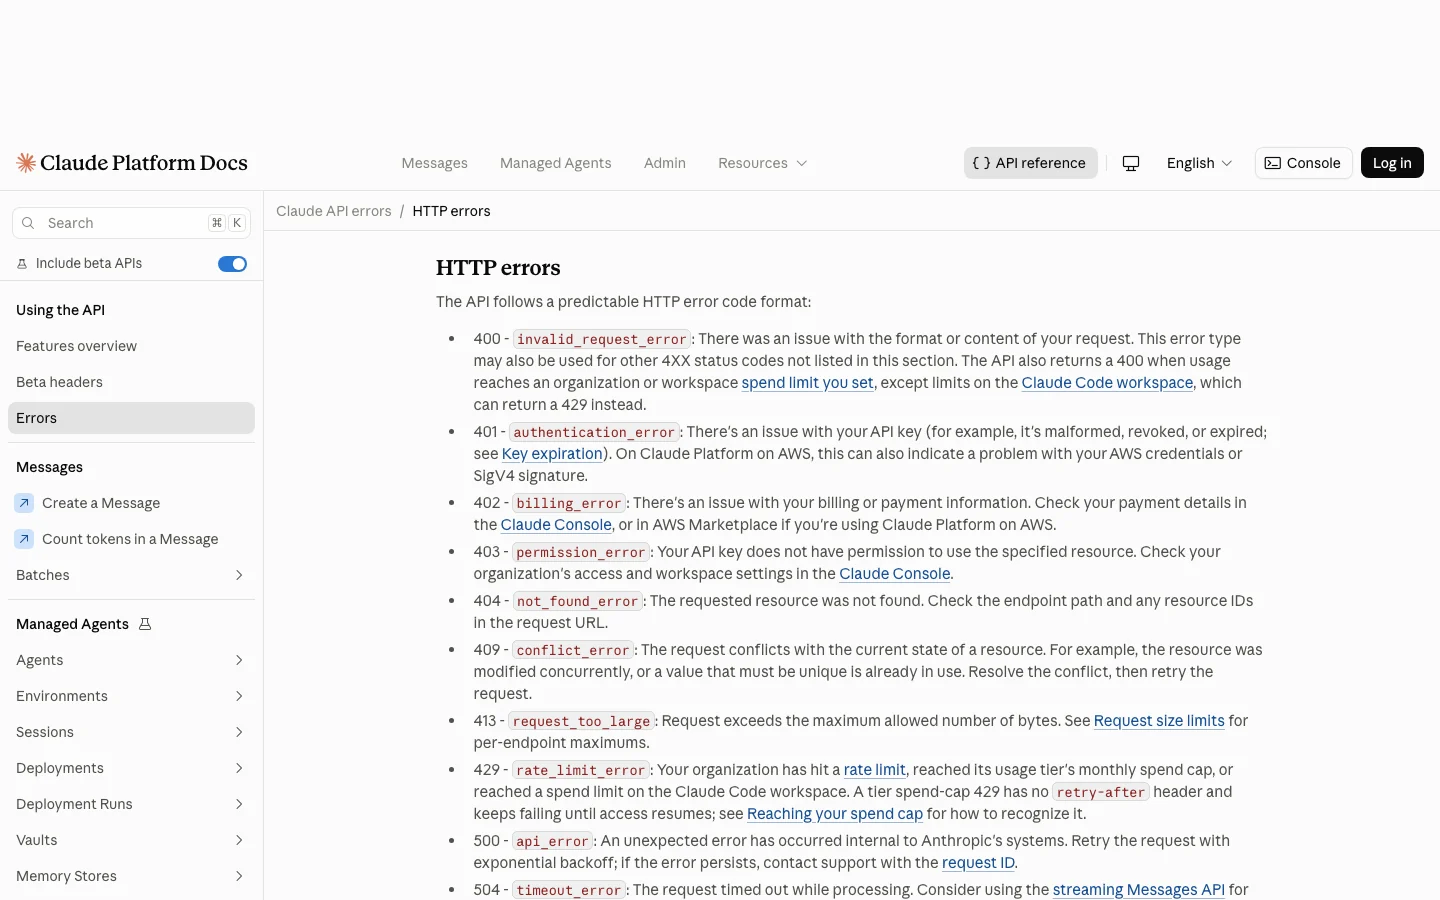Open the Console button
The width and height of the screenshot is (1440, 900).
1303,163
